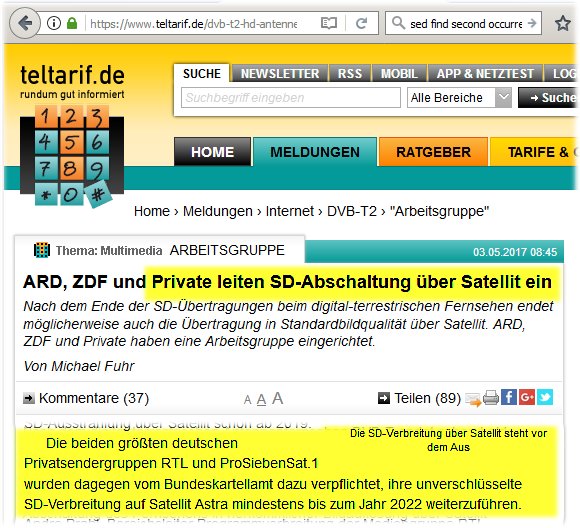Toggle reader view book icon
Image resolution: width=580 pixels, height=528 pixels.
(x=328, y=24)
